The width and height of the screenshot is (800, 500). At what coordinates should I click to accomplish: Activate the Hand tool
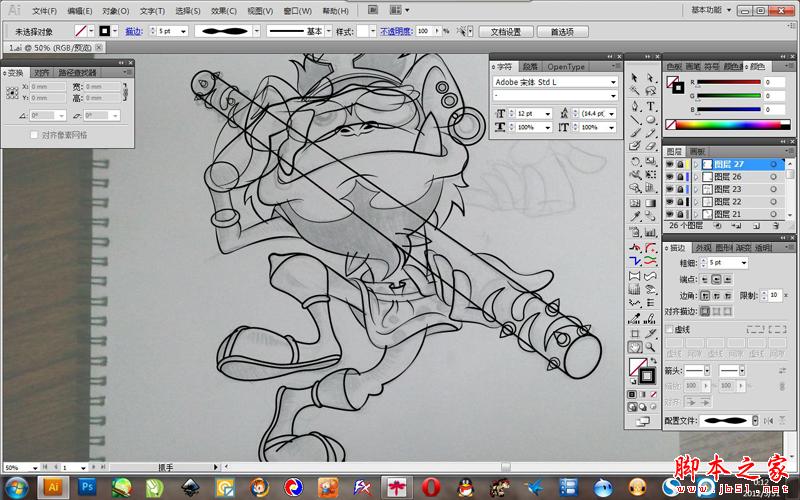635,347
